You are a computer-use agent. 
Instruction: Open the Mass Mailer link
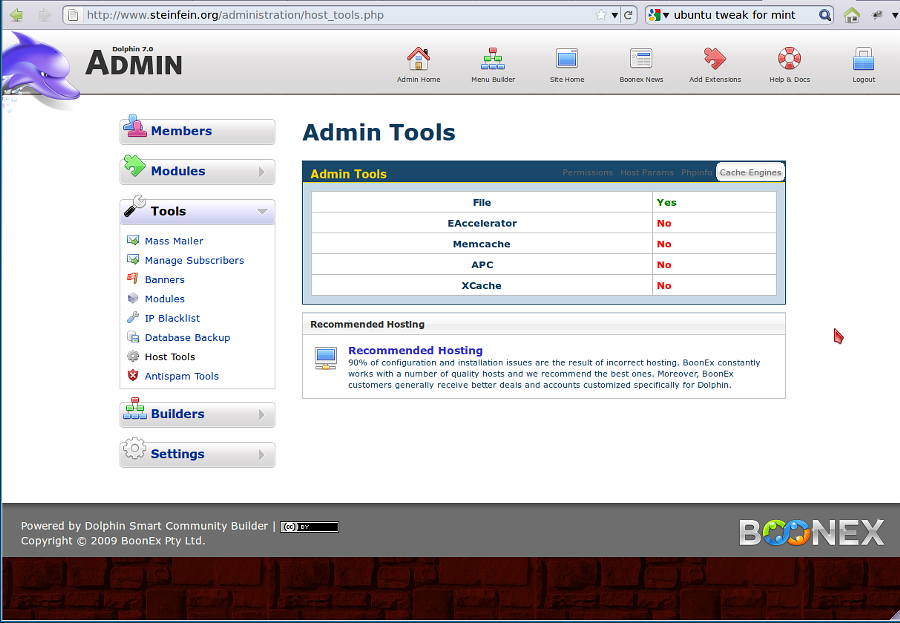pyautogui.click(x=174, y=241)
